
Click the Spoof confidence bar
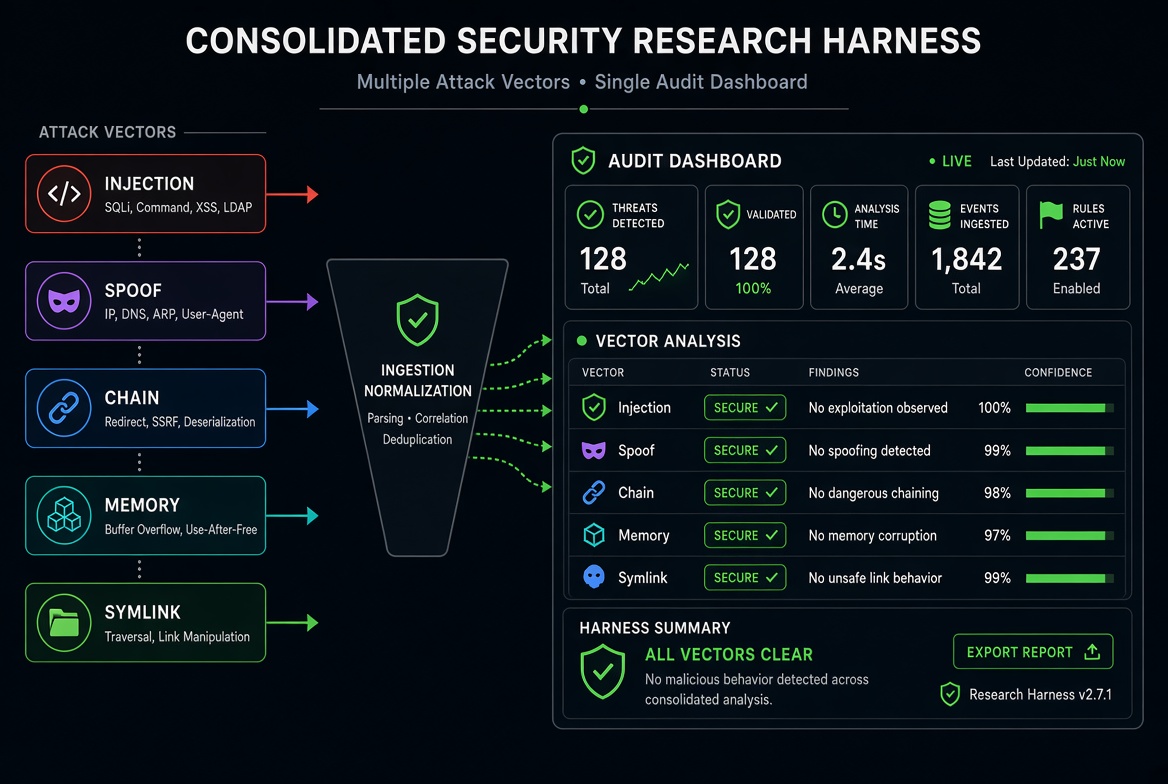point(1070,450)
